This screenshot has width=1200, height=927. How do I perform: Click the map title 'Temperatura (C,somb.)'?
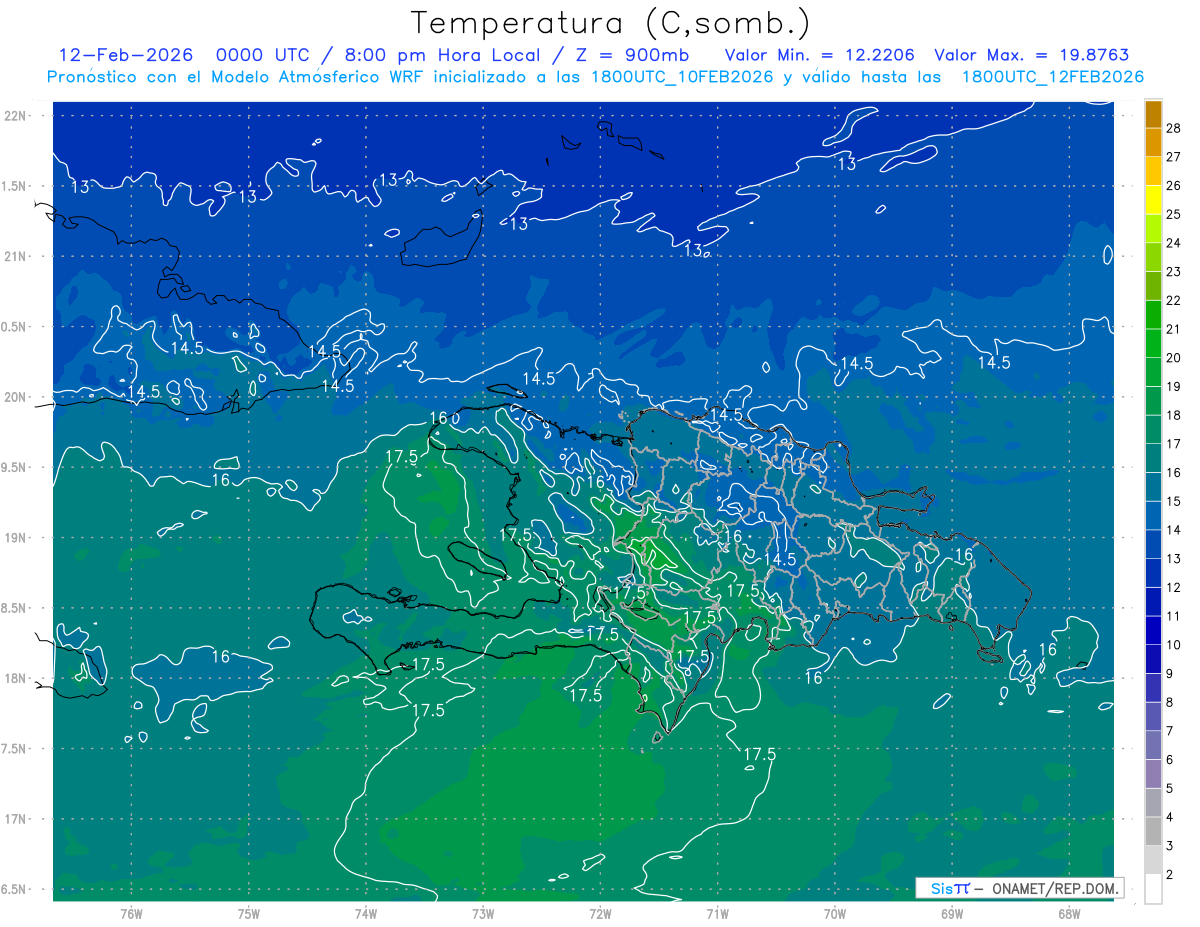point(611,22)
